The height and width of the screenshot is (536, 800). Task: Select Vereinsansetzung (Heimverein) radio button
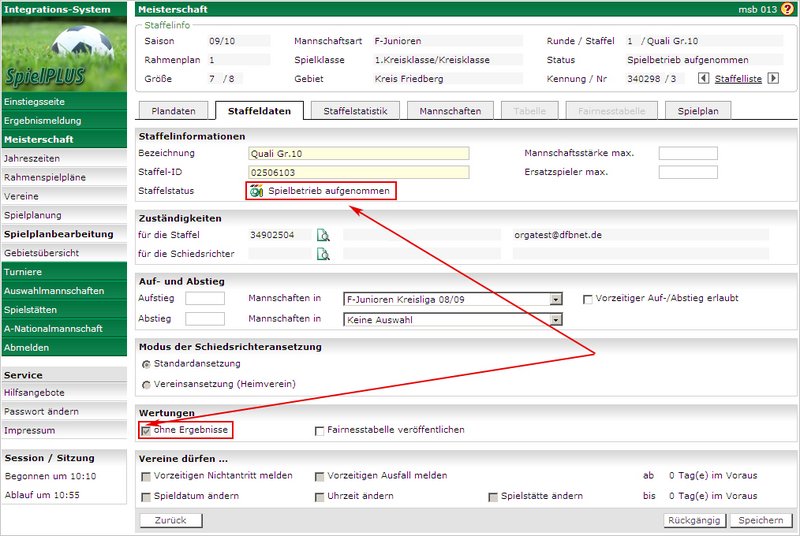(x=147, y=384)
